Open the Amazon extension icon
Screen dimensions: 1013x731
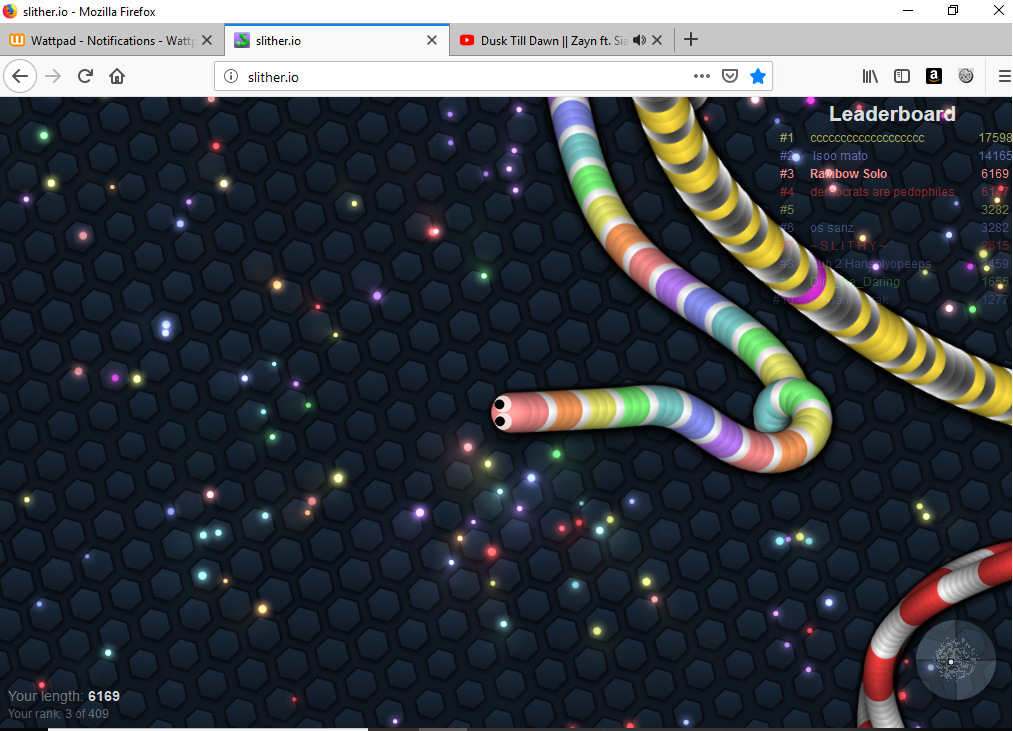click(x=934, y=76)
